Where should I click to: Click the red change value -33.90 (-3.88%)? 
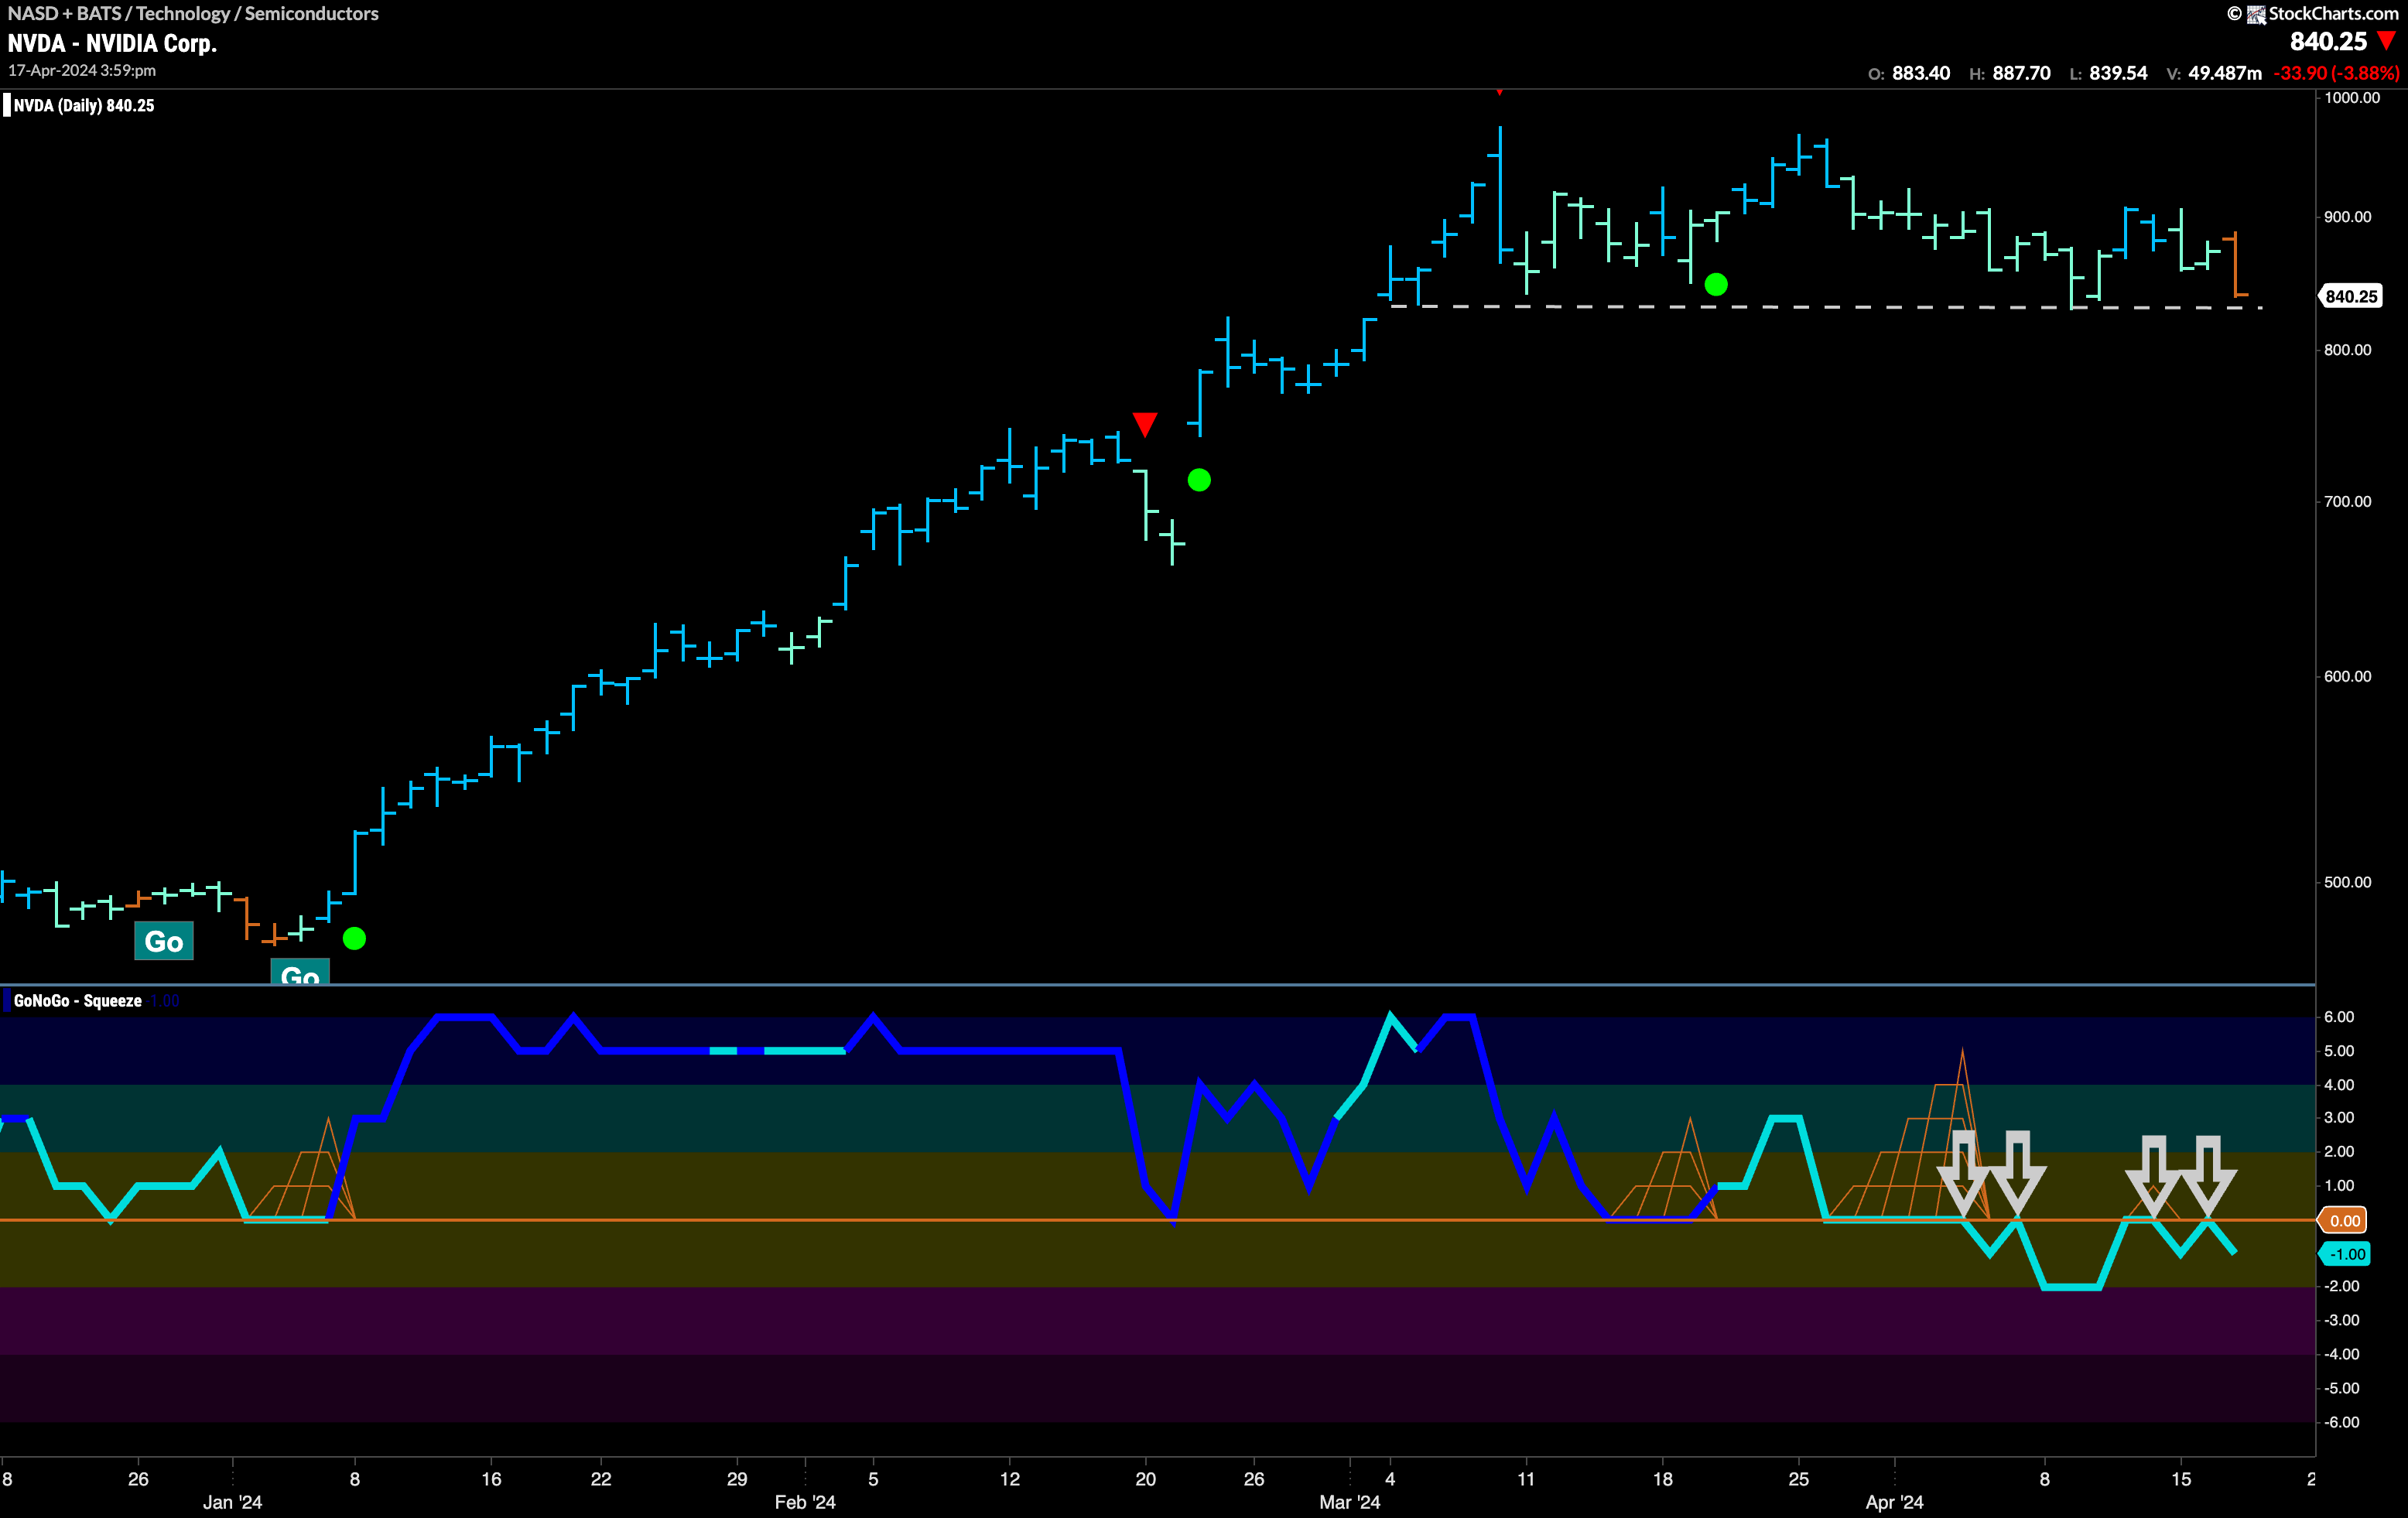coord(2336,73)
